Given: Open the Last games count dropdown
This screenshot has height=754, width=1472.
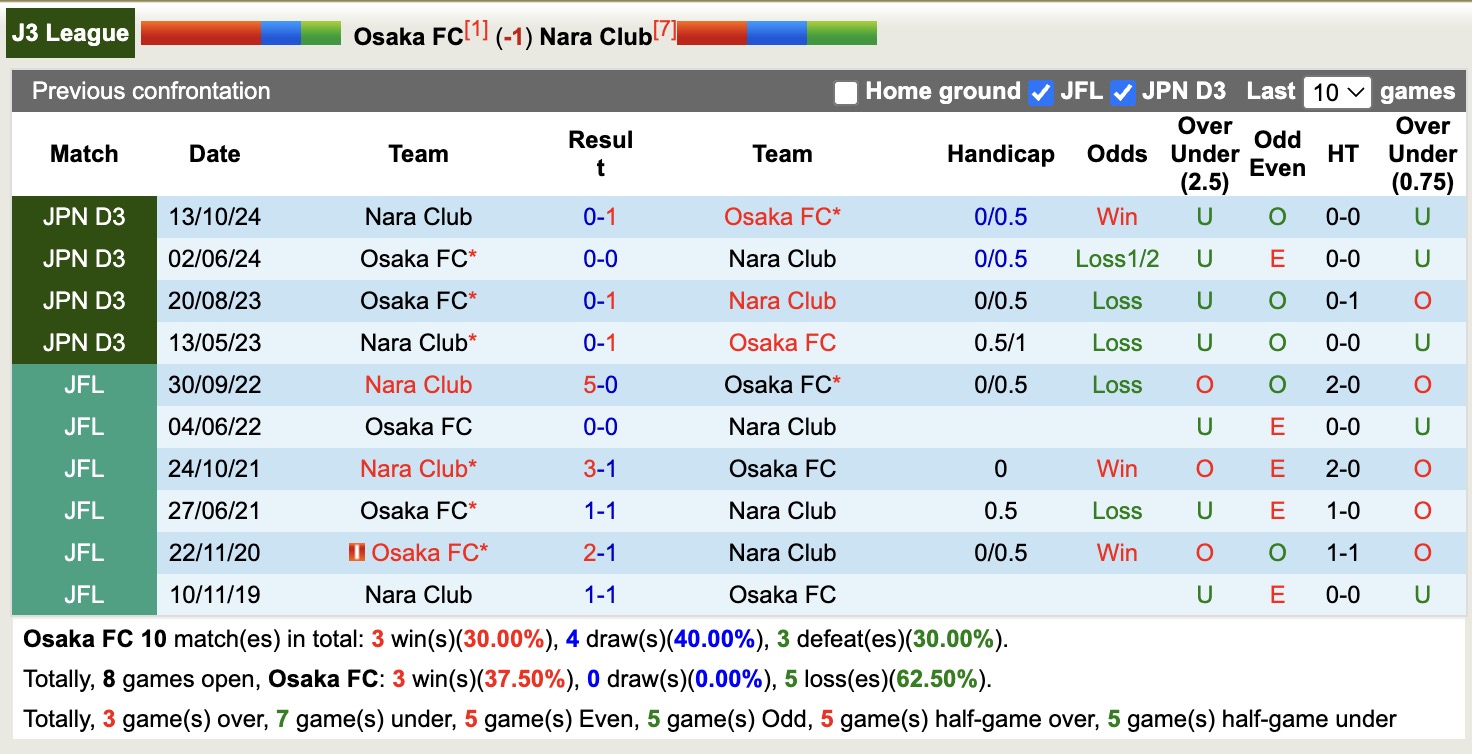Looking at the screenshot, I should pyautogui.click(x=1337, y=91).
